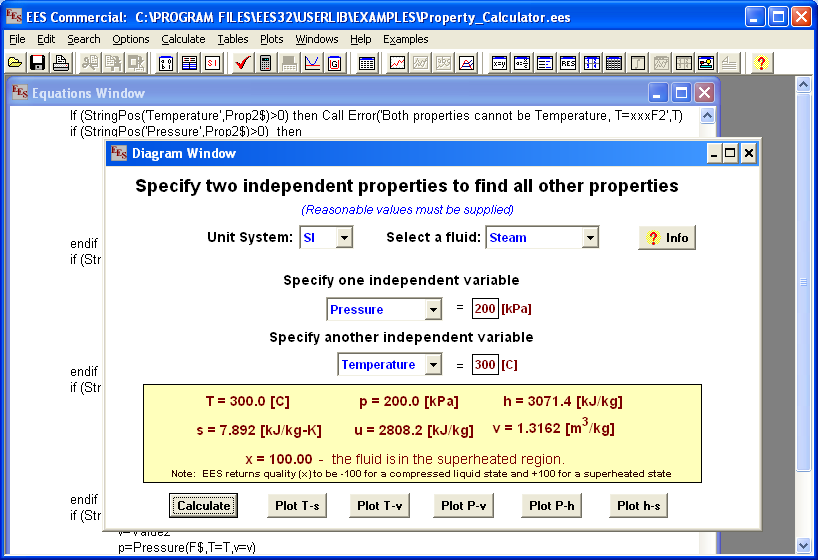This screenshot has width=818, height=560.
Task: Click the Plot T-s button
Action: pyautogui.click(x=297, y=506)
